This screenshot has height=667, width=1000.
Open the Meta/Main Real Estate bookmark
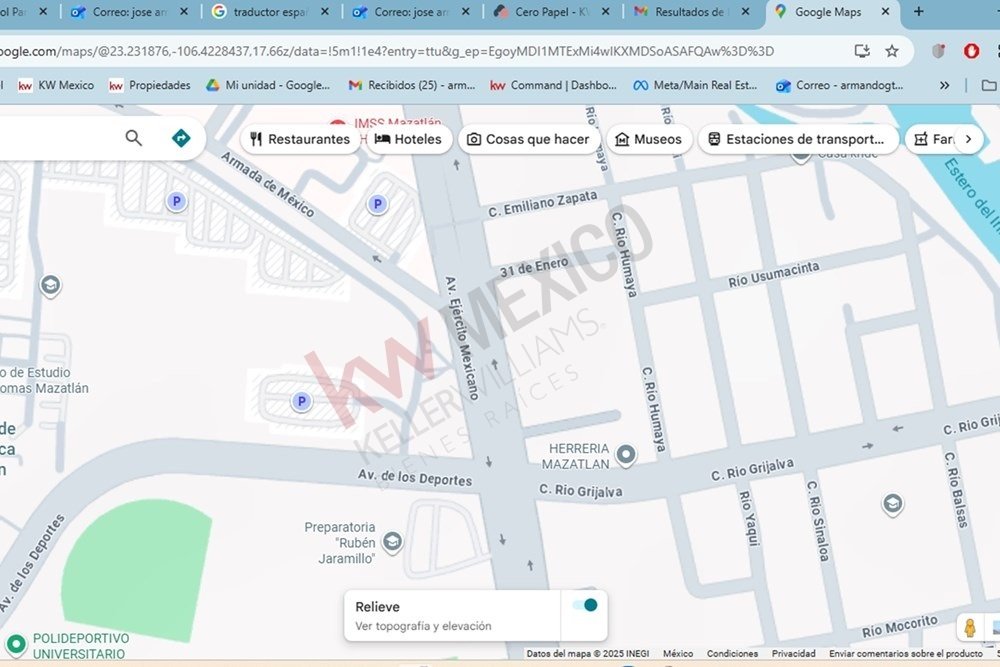(695, 85)
